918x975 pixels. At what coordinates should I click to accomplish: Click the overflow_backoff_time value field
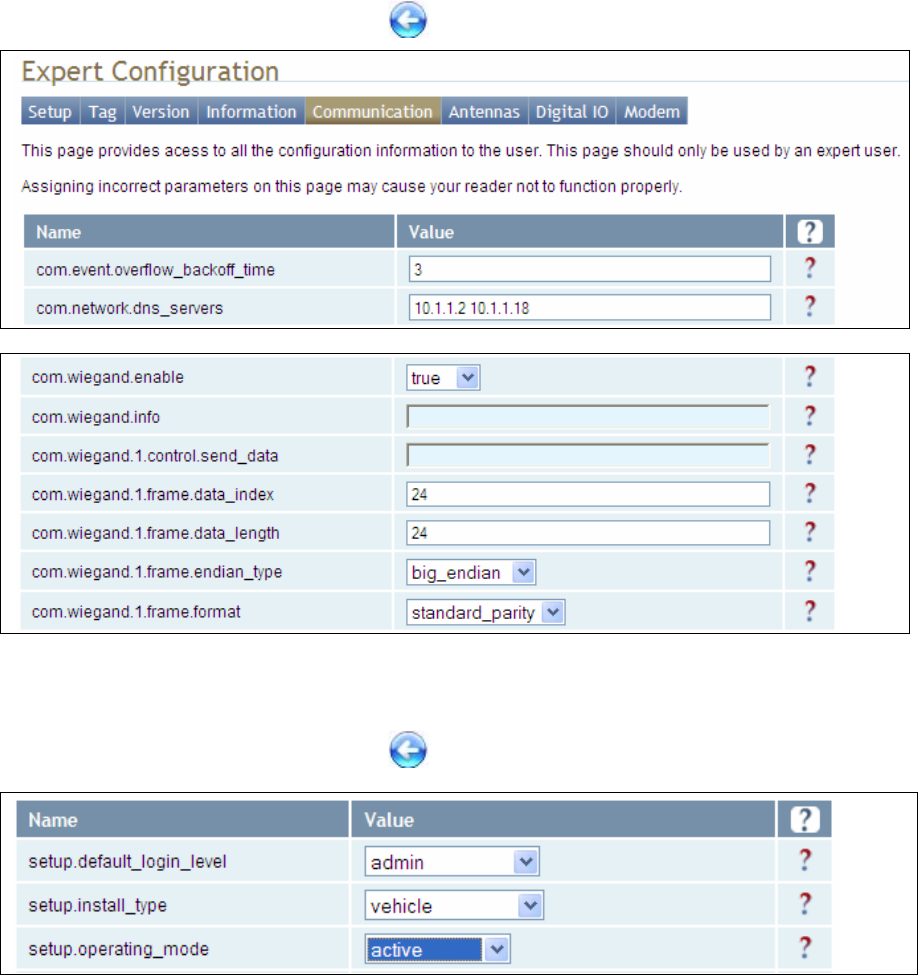pyautogui.click(x=590, y=269)
